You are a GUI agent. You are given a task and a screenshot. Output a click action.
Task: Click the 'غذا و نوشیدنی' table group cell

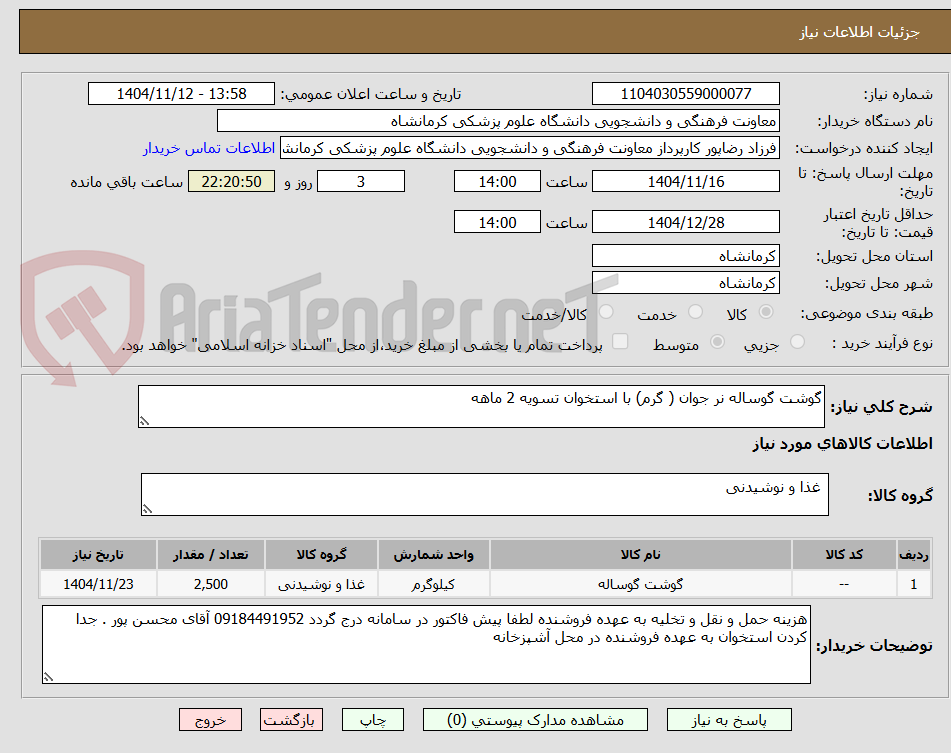pyautogui.click(x=321, y=584)
